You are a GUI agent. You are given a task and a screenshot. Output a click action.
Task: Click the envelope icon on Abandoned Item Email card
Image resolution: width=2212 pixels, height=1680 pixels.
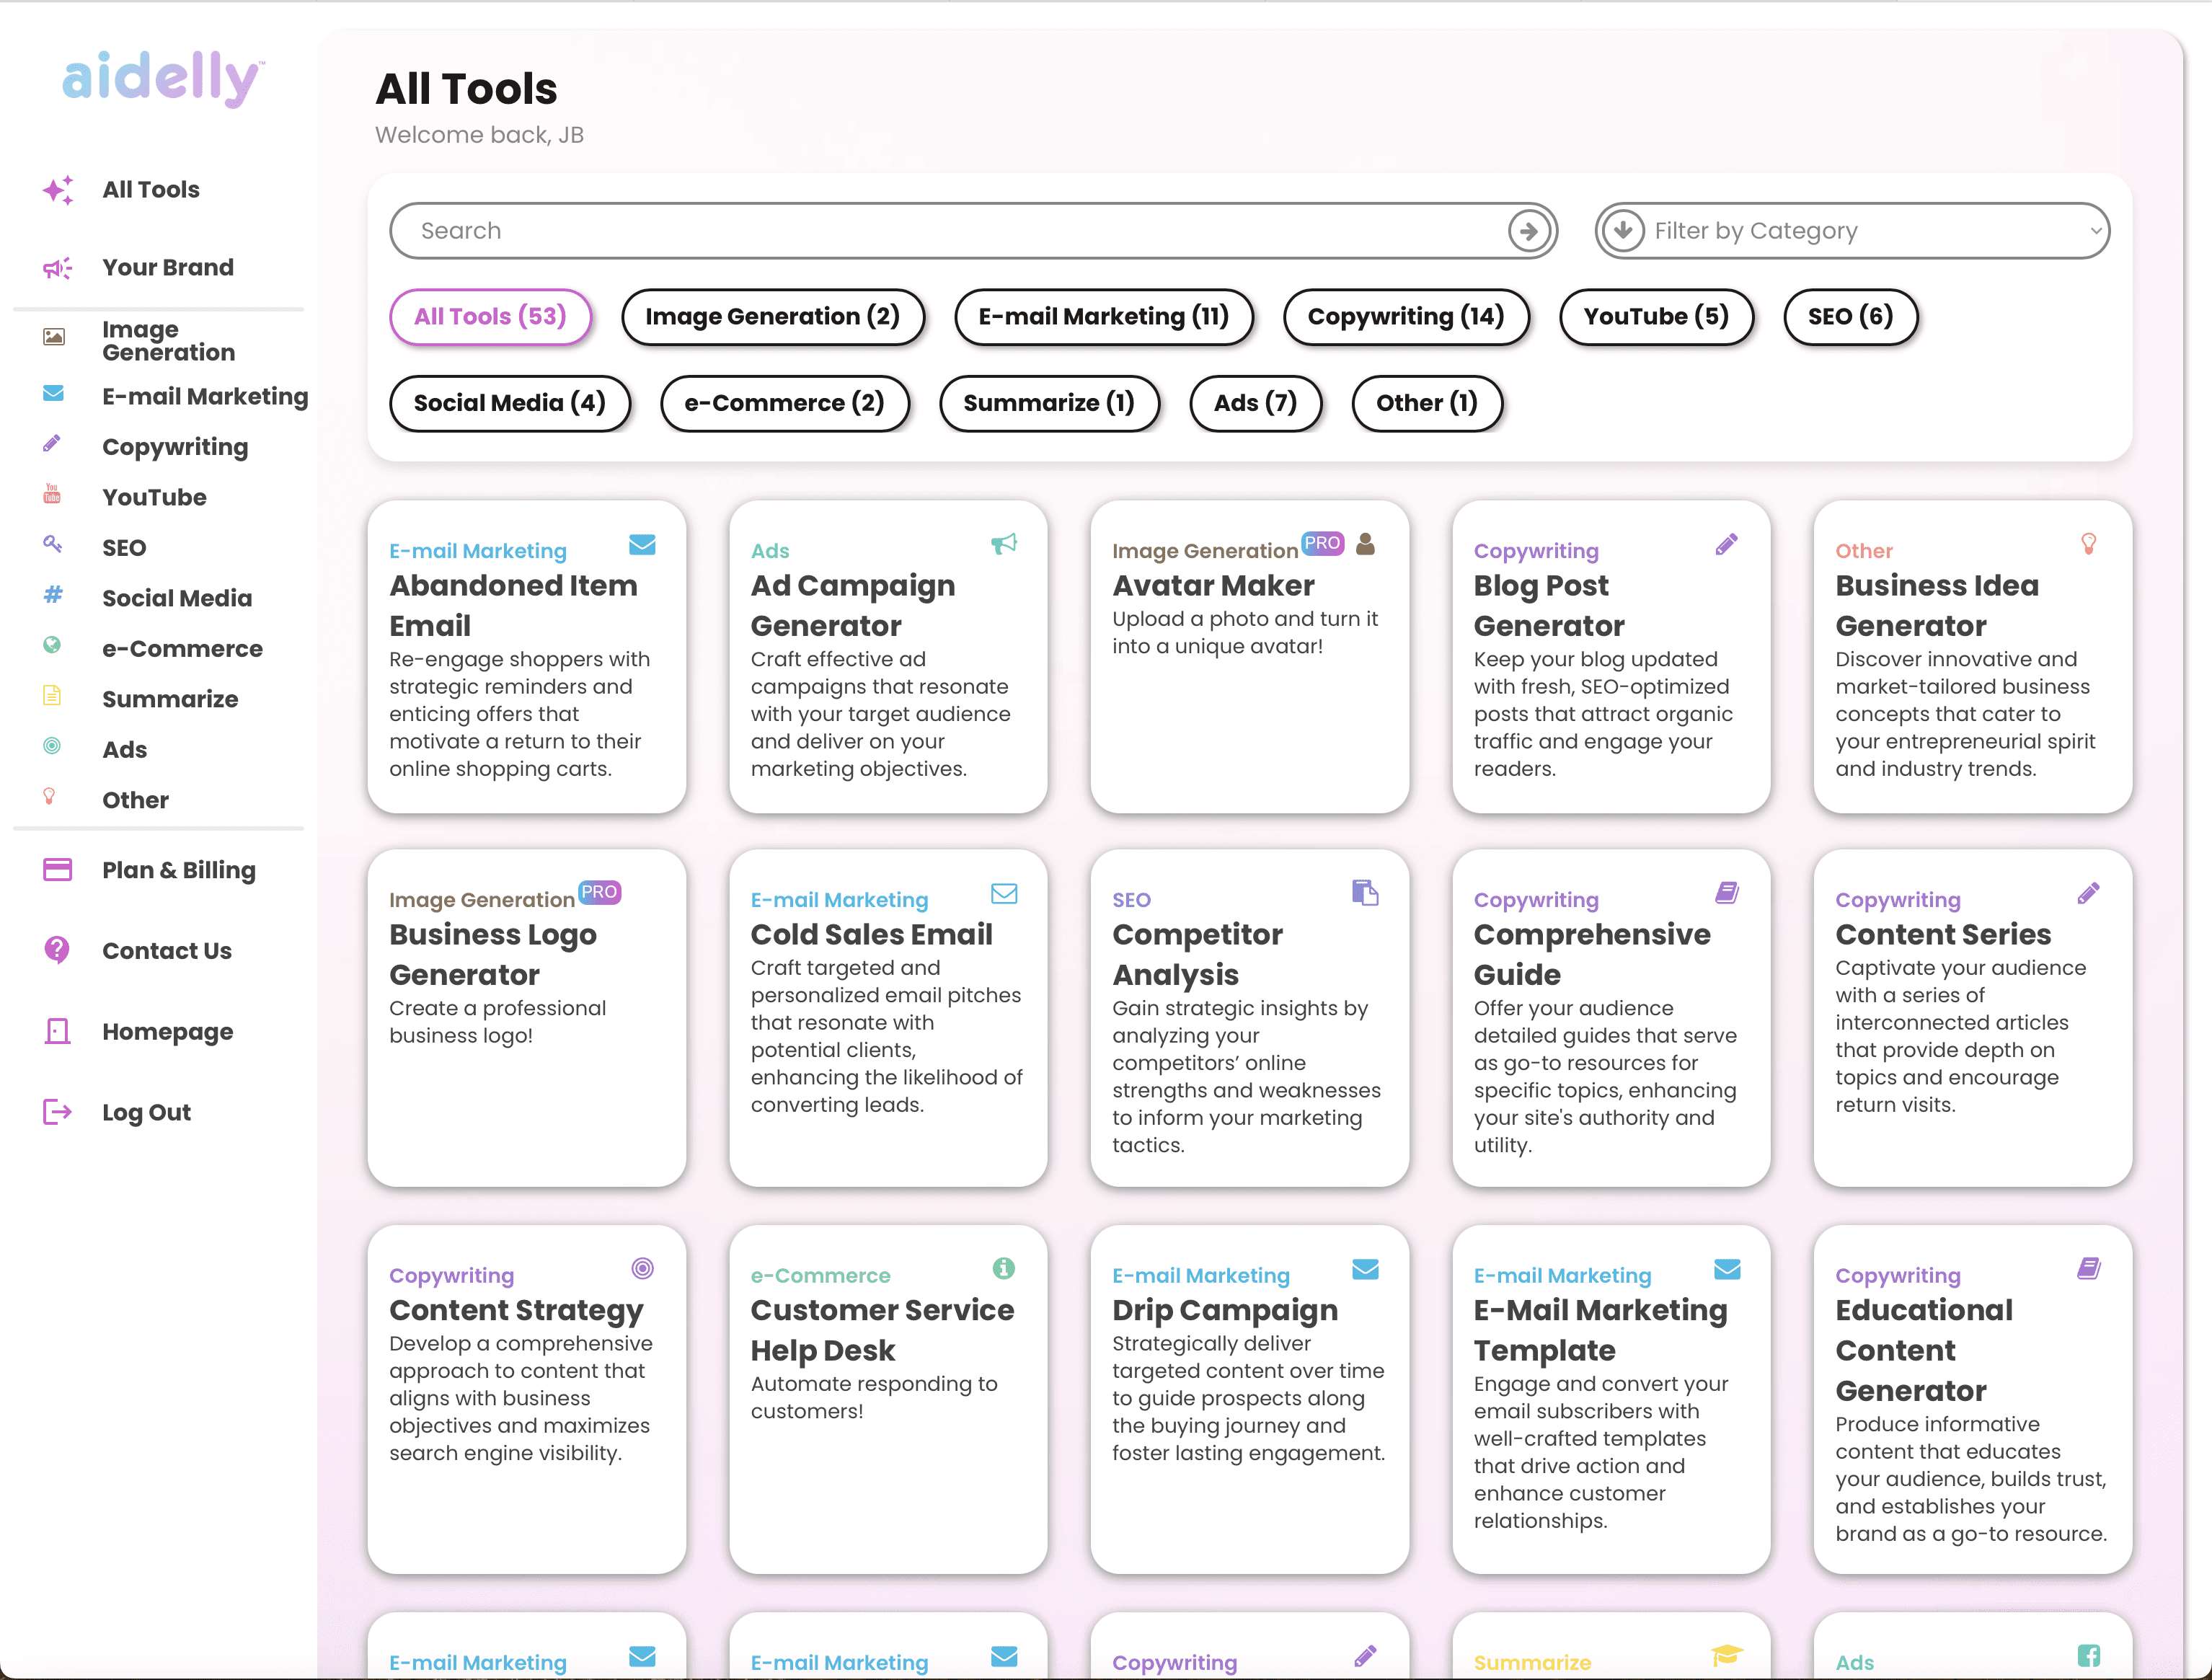point(642,545)
